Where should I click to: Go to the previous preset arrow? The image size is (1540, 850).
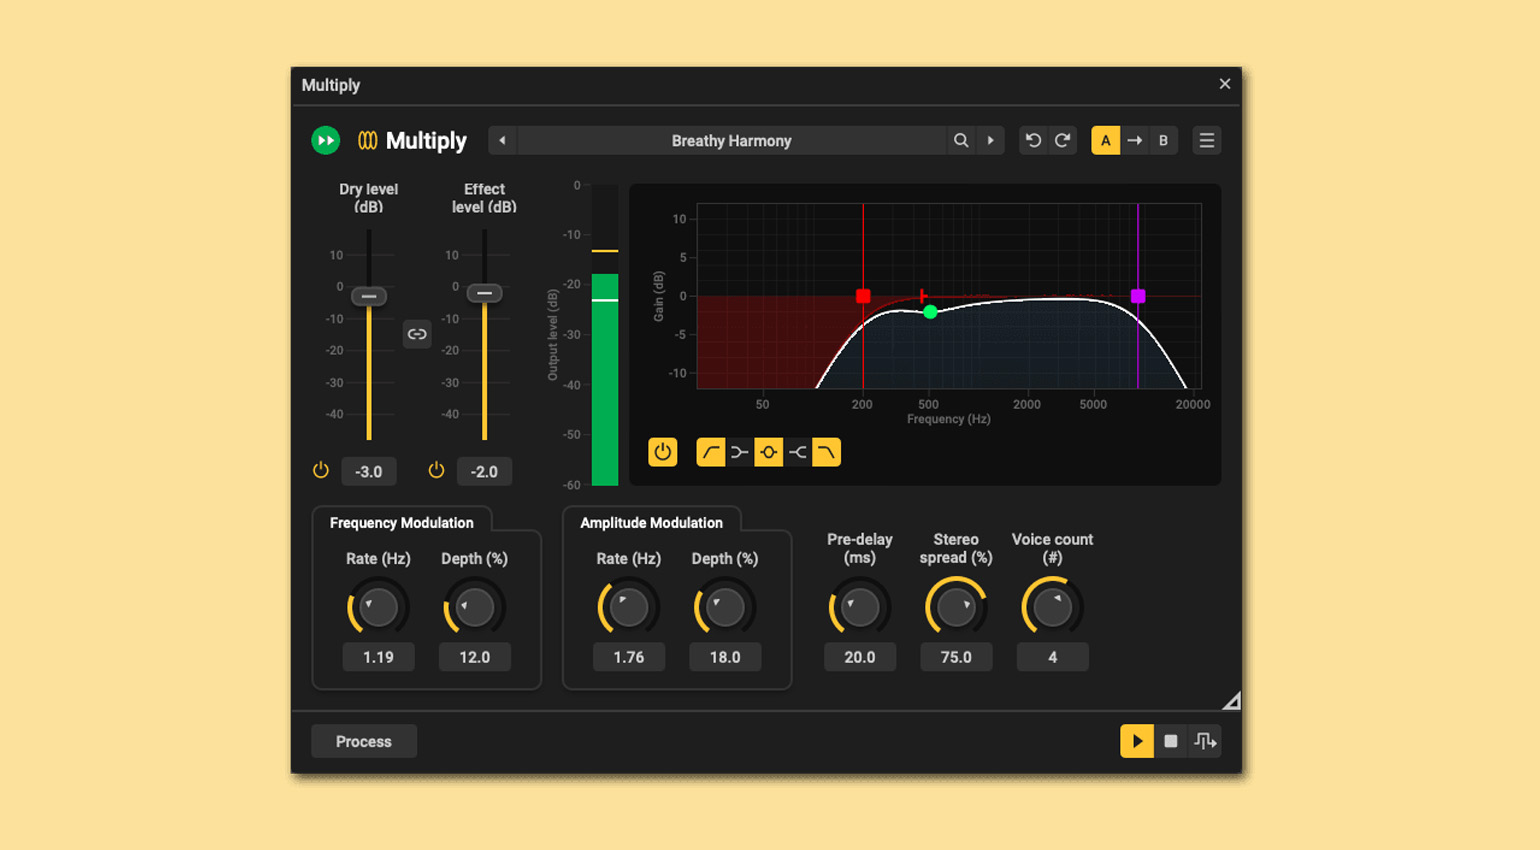pyautogui.click(x=502, y=141)
